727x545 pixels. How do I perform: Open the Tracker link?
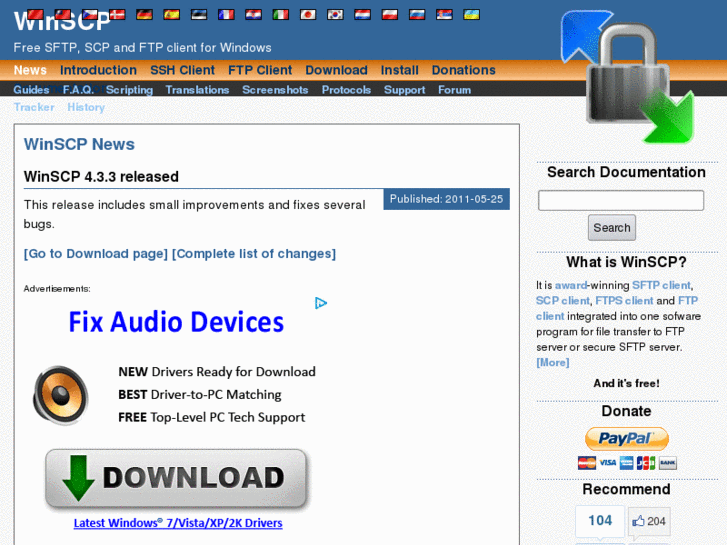pos(34,107)
